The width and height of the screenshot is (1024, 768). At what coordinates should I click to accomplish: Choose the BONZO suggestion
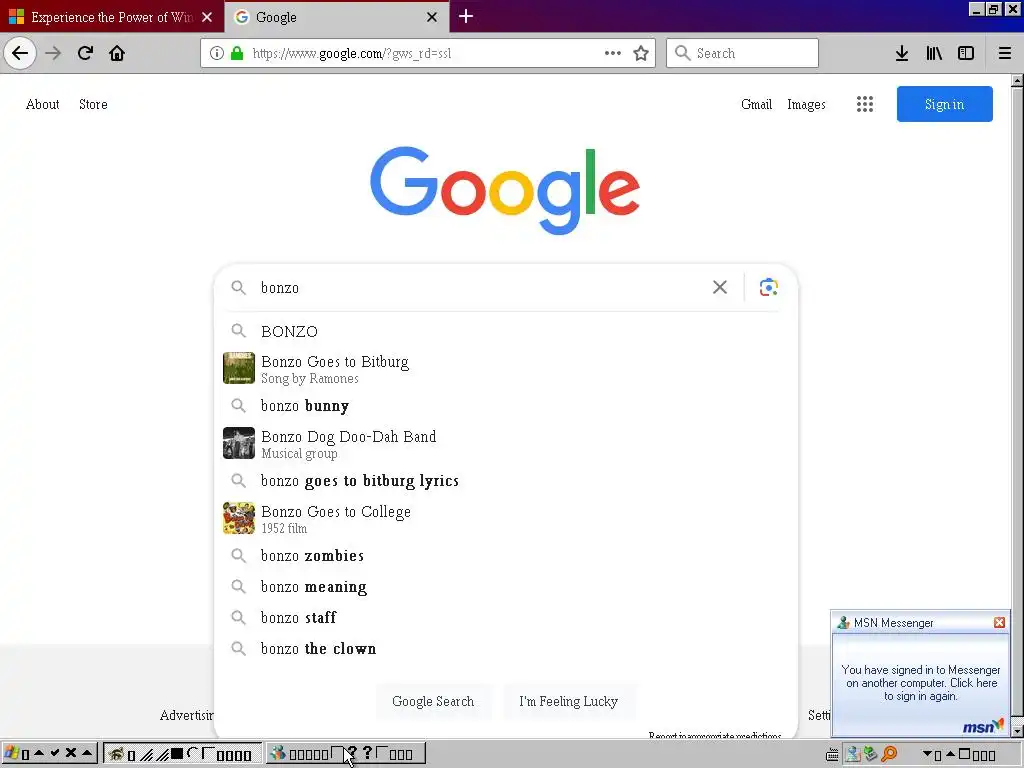click(505, 331)
